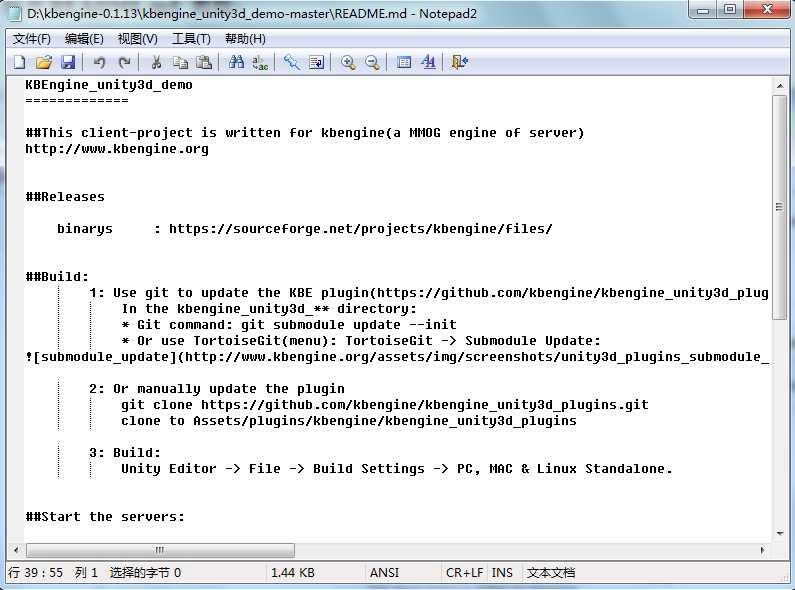
Task: Undo the last edit
Action: pos(99,62)
